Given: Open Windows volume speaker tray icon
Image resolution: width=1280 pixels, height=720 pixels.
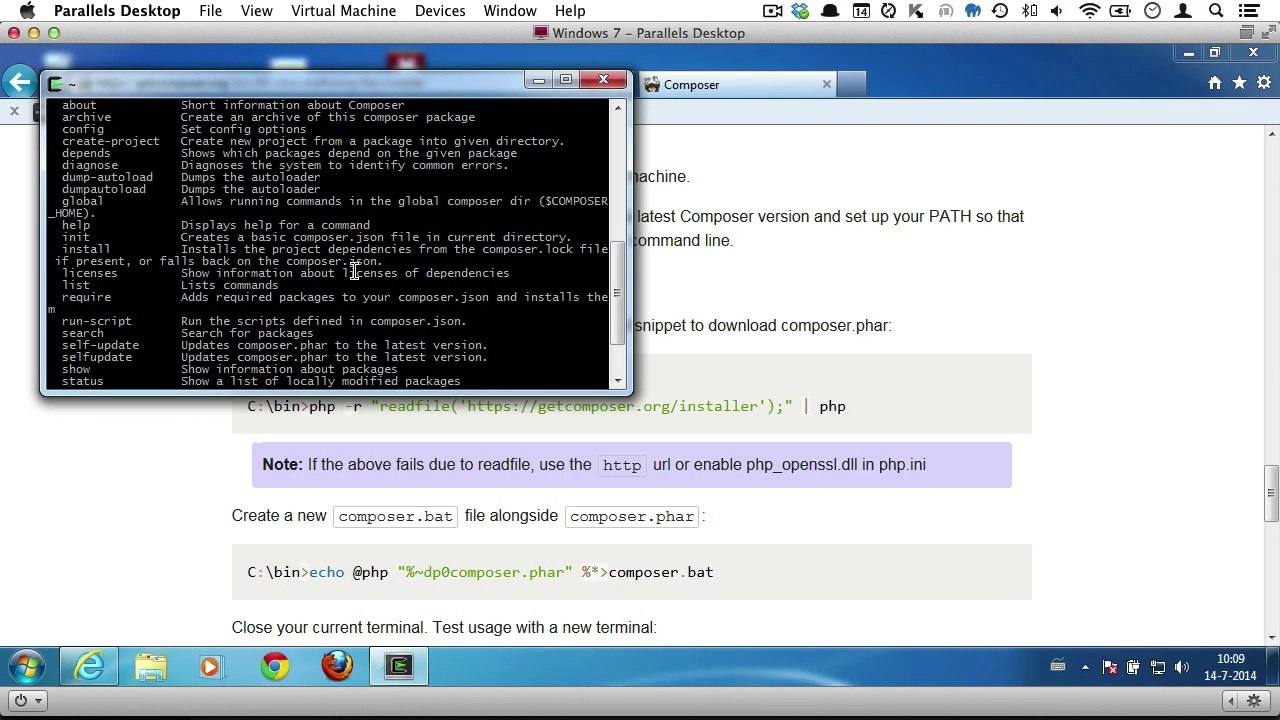Looking at the screenshot, I should (1182, 668).
